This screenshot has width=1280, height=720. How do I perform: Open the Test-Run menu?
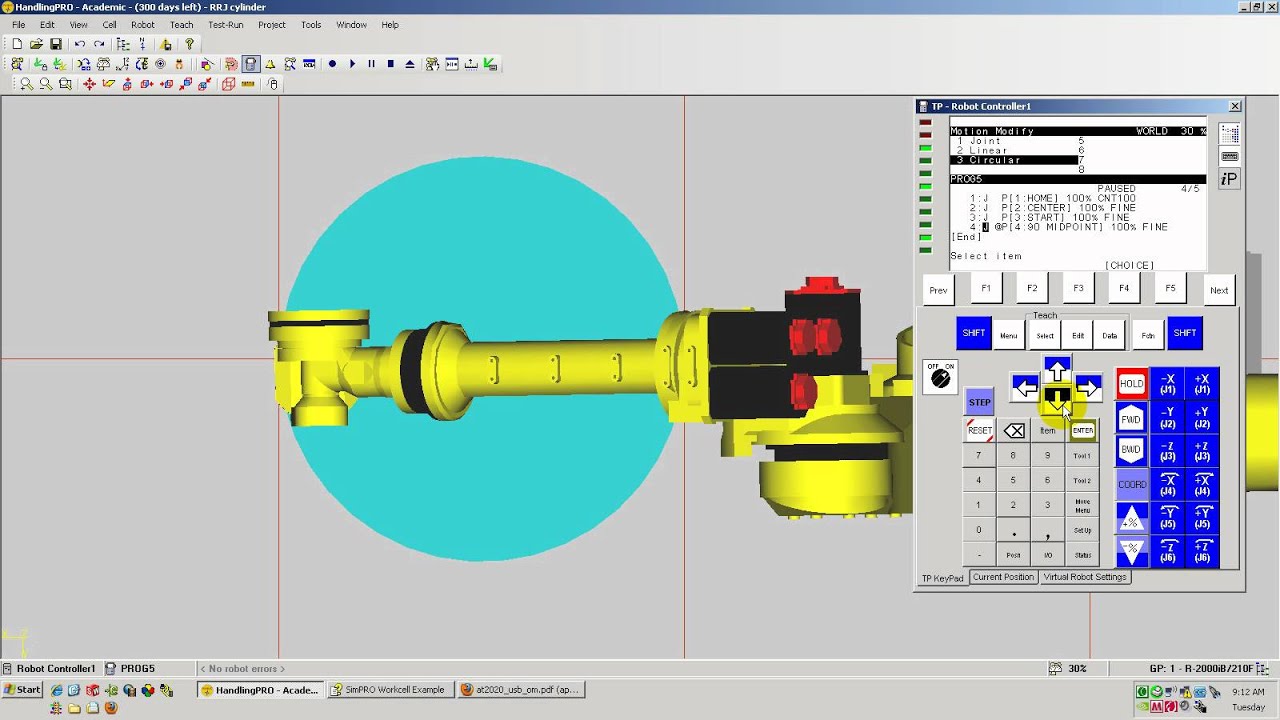(x=226, y=25)
